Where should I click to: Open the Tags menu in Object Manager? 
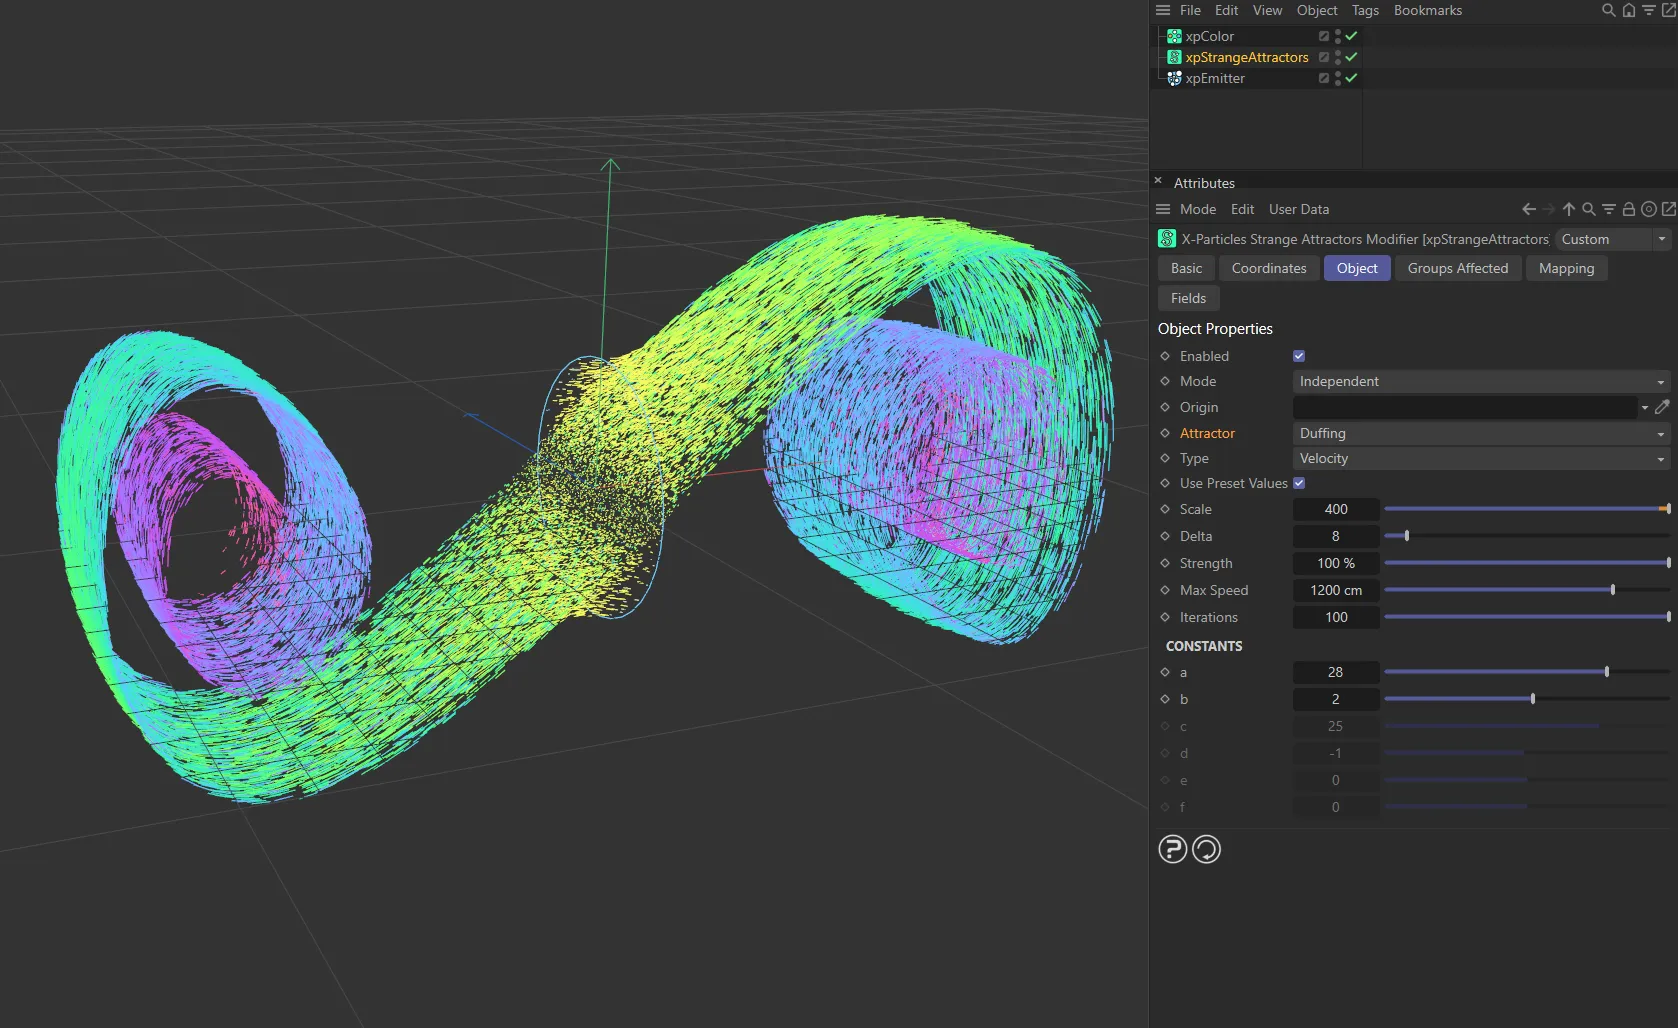click(1364, 10)
